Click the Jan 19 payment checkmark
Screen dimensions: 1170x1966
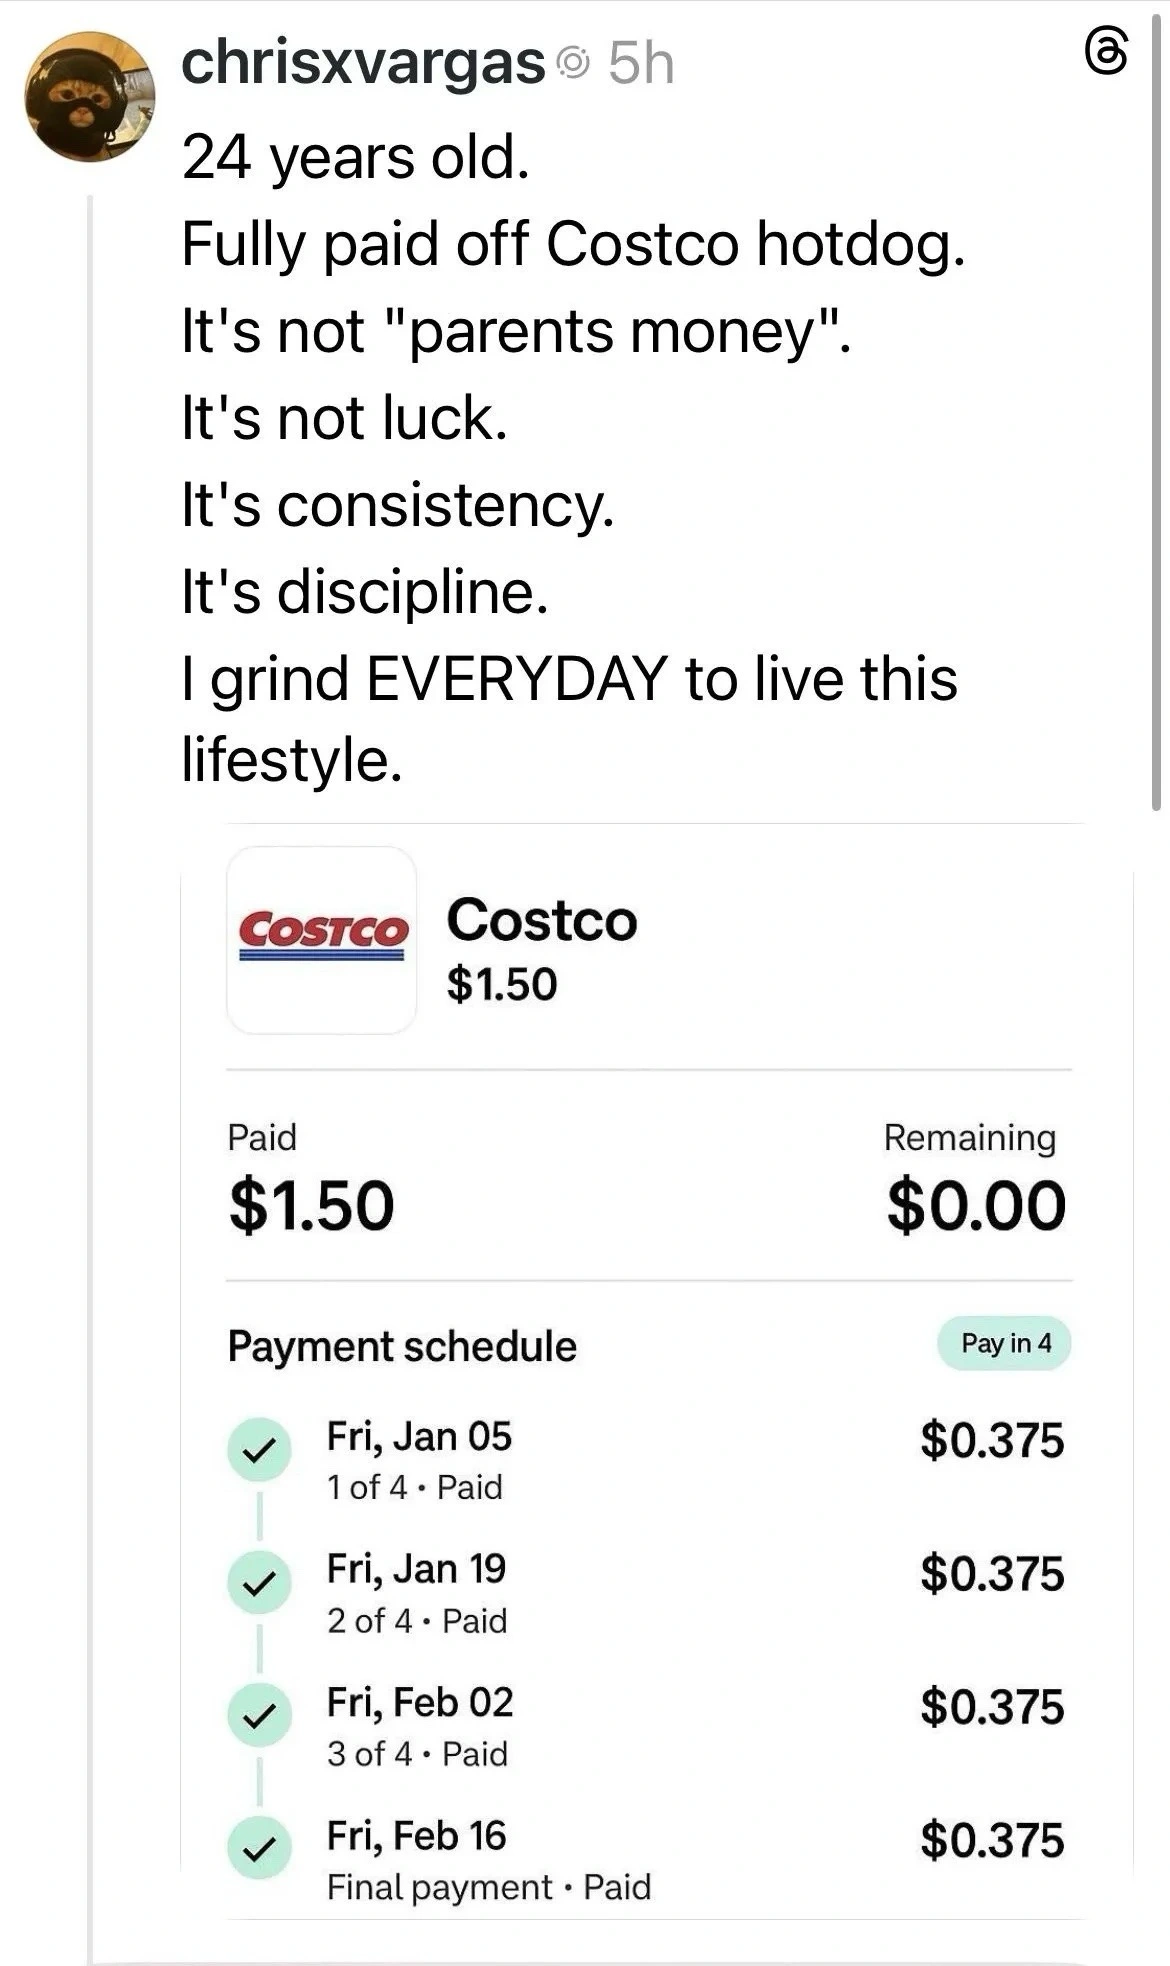pyautogui.click(x=259, y=1582)
